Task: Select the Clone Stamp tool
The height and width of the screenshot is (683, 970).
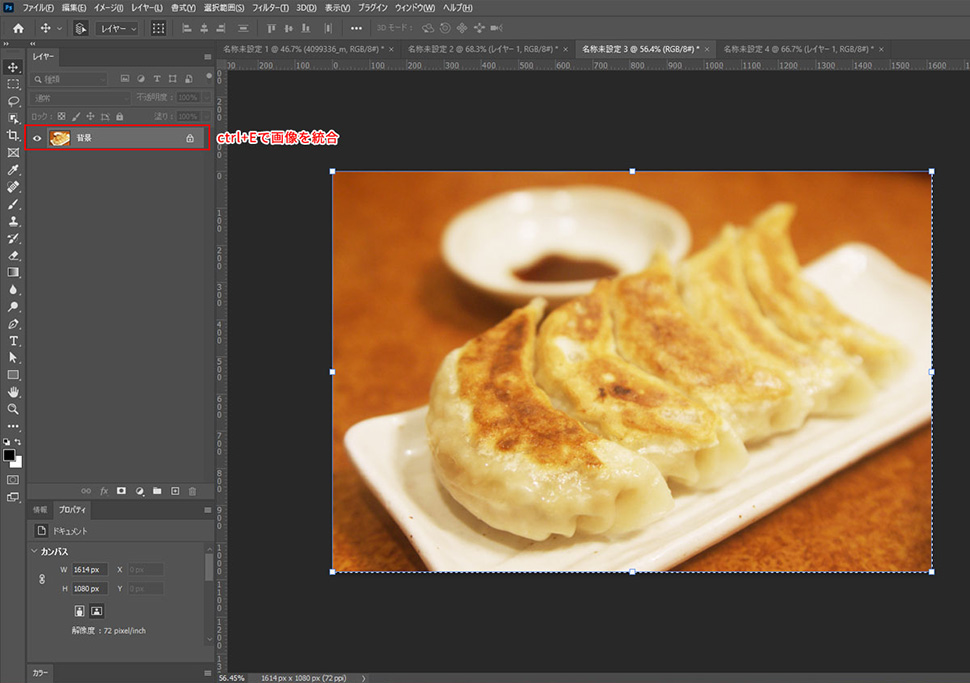Action: click(13, 221)
